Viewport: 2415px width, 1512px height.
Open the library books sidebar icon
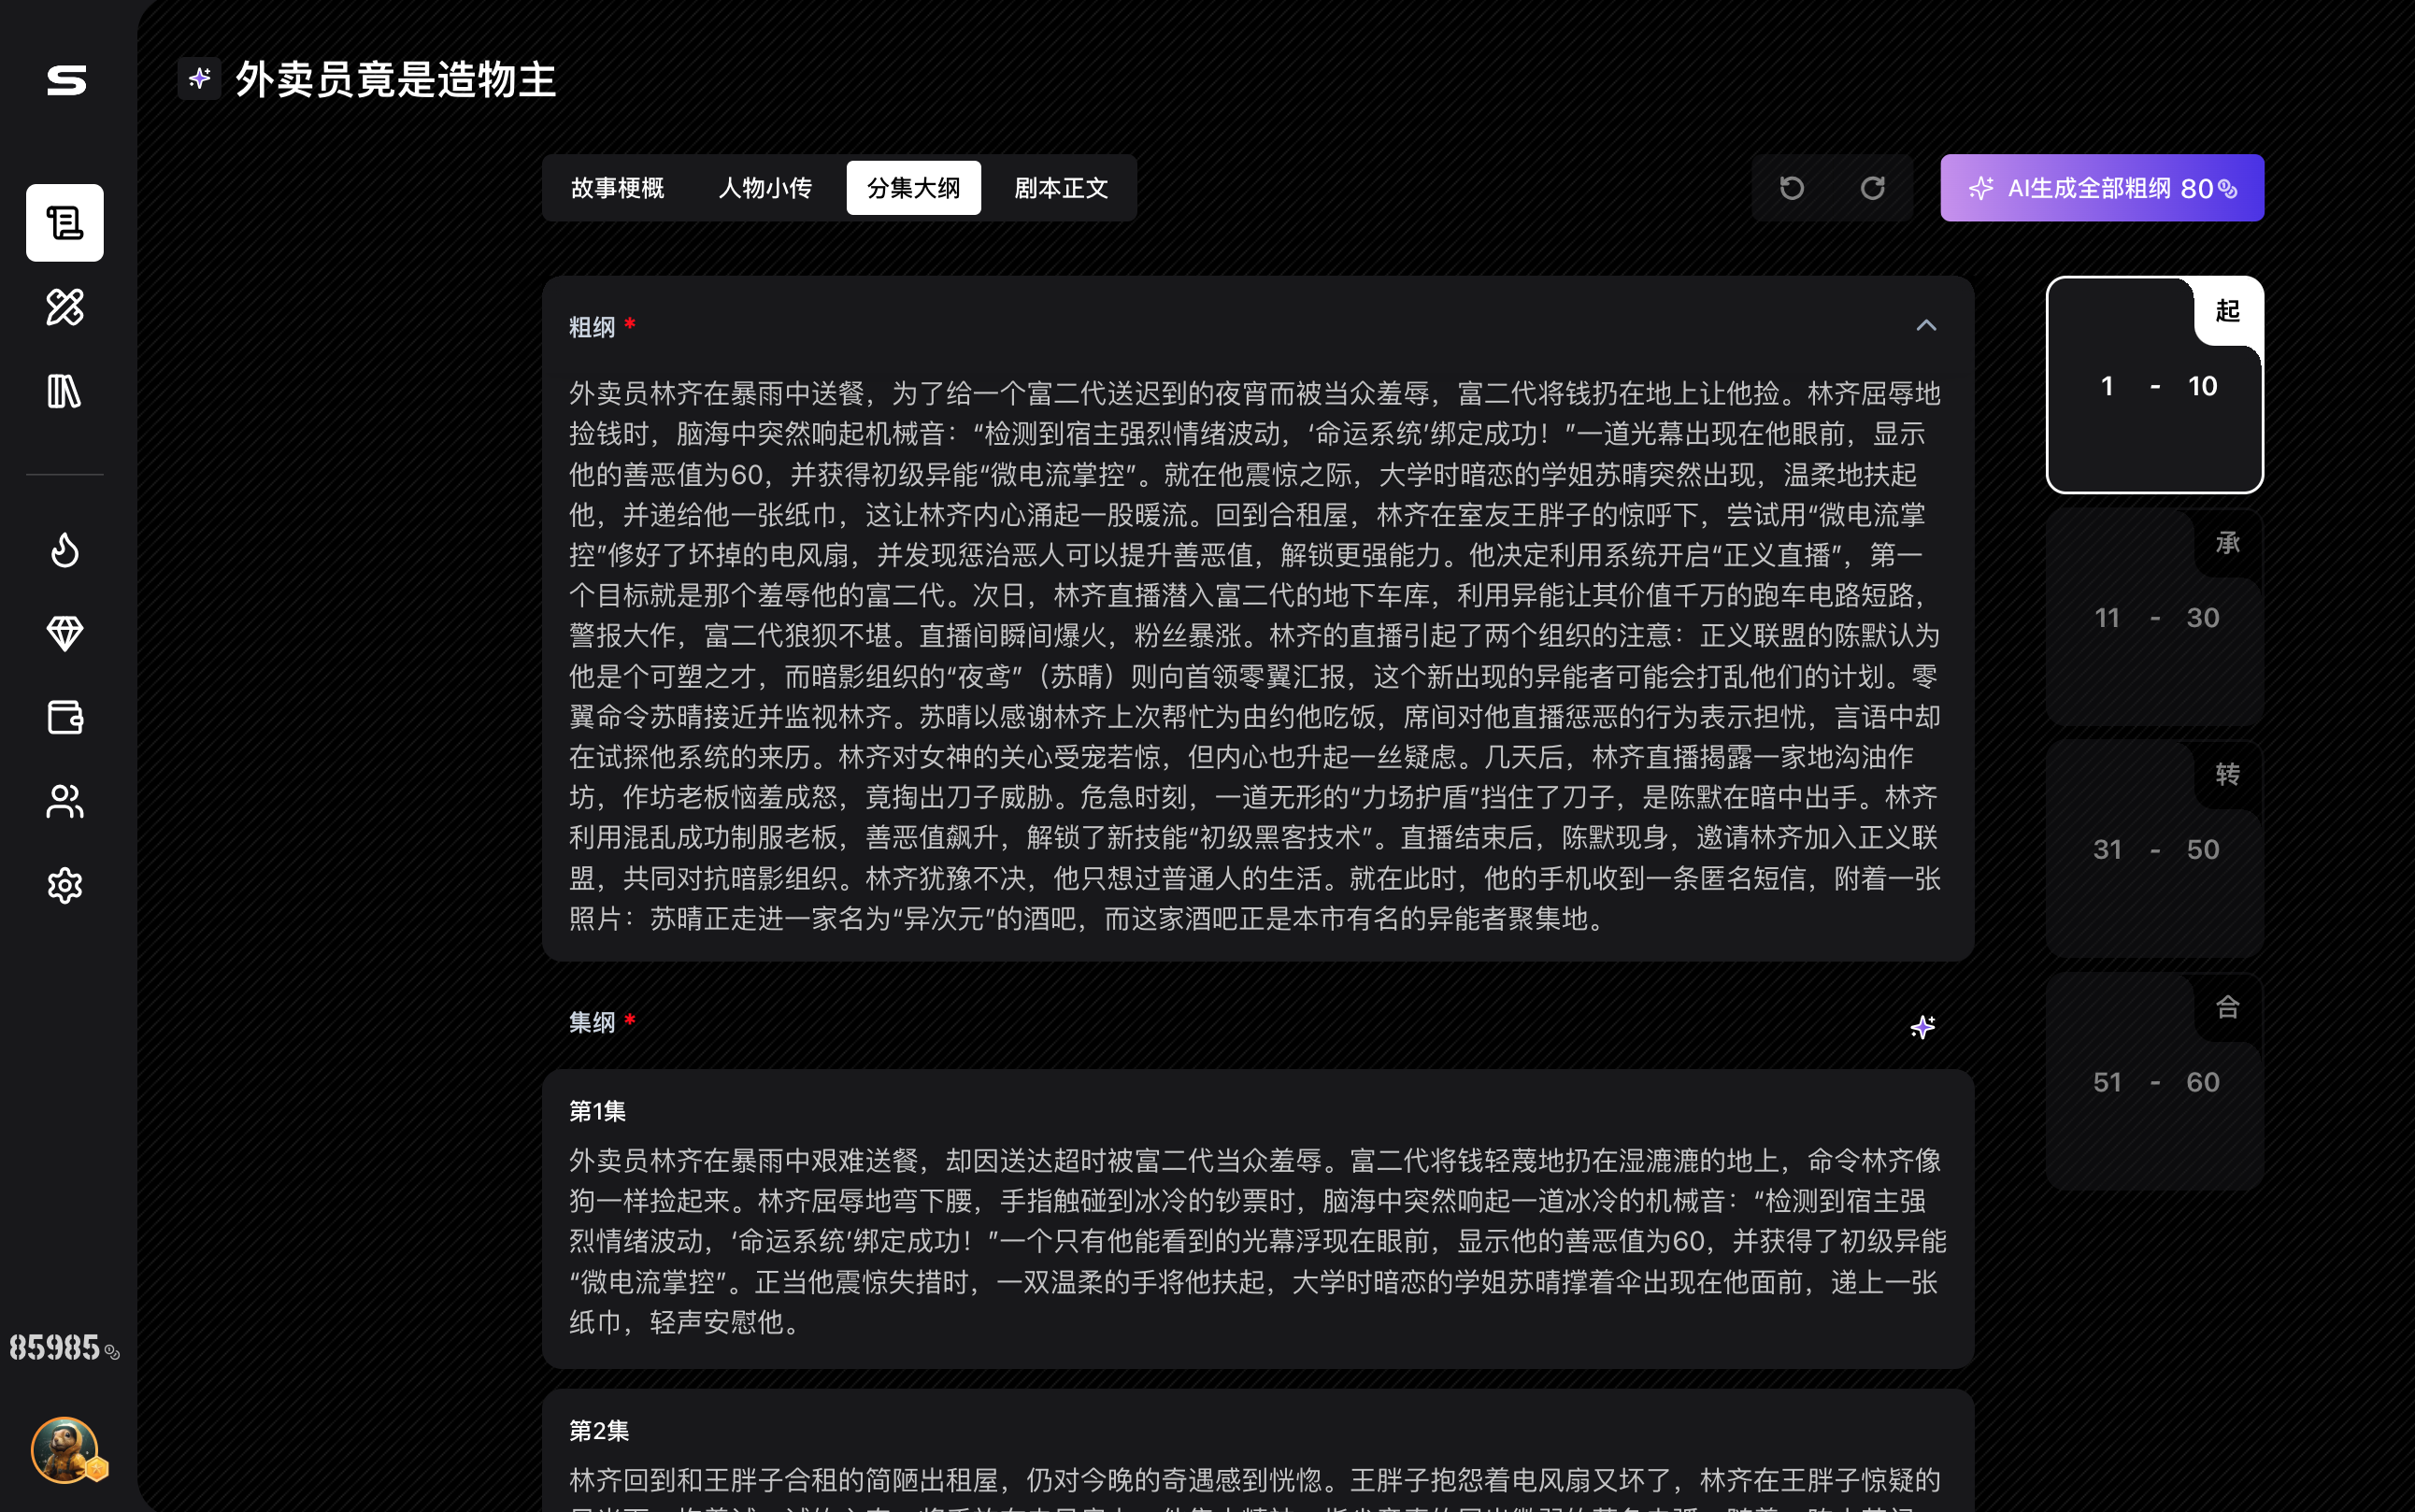(65, 391)
